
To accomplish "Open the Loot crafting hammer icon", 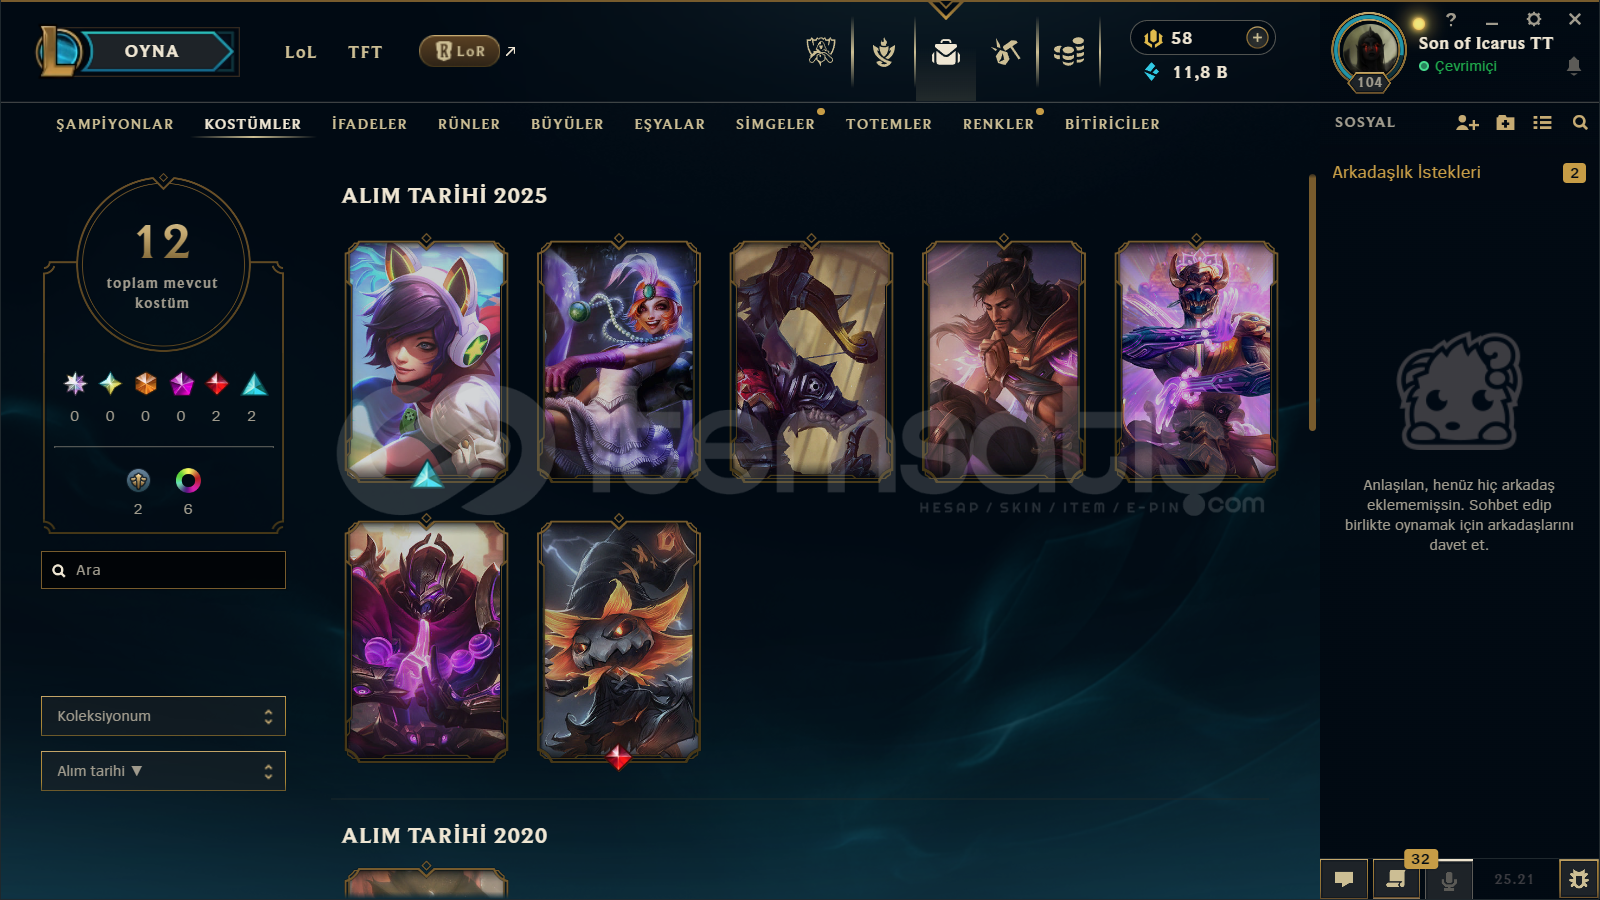I will point(1006,51).
